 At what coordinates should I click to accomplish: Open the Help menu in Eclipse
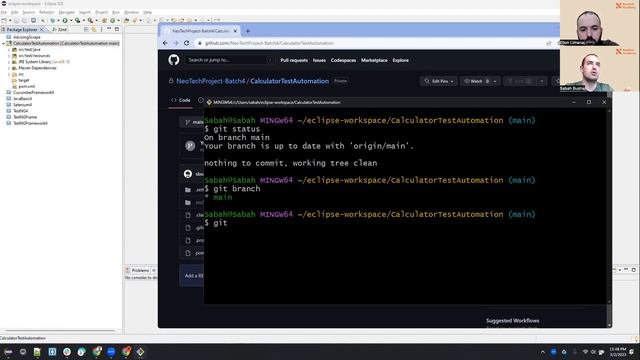[147, 13]
